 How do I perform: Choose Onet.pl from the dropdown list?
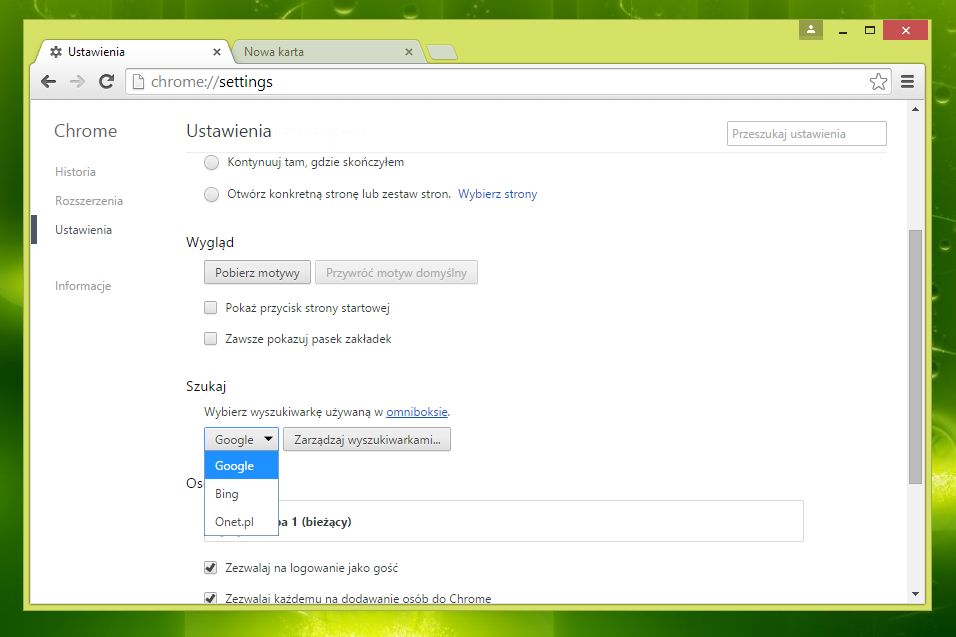pos(241,522)
